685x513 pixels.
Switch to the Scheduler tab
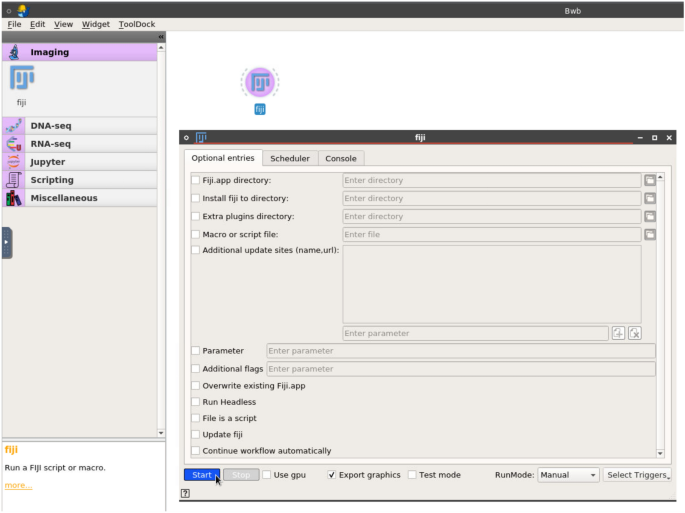[290, 158]
